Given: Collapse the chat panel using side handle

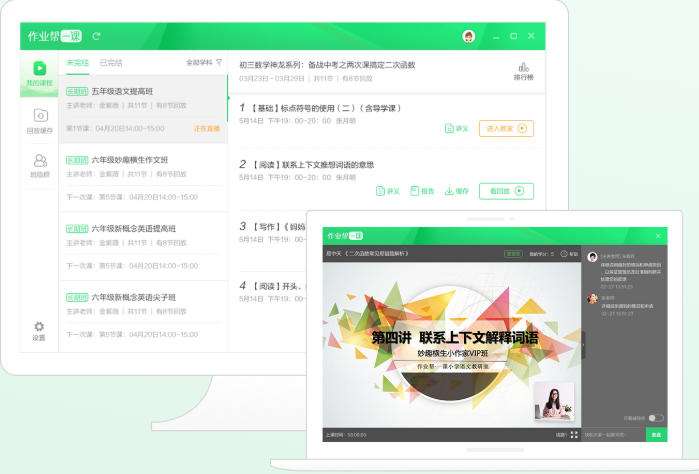Looking at the screenshot, I should [583, 343].
